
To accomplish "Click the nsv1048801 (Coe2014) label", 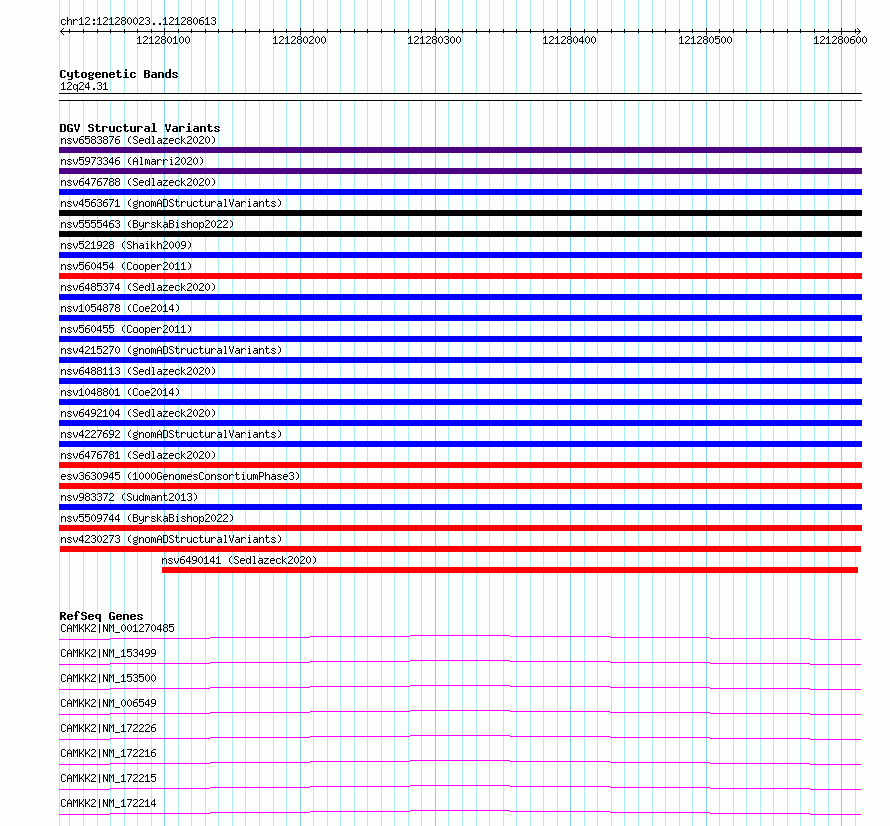I will (x=120, y=392).
